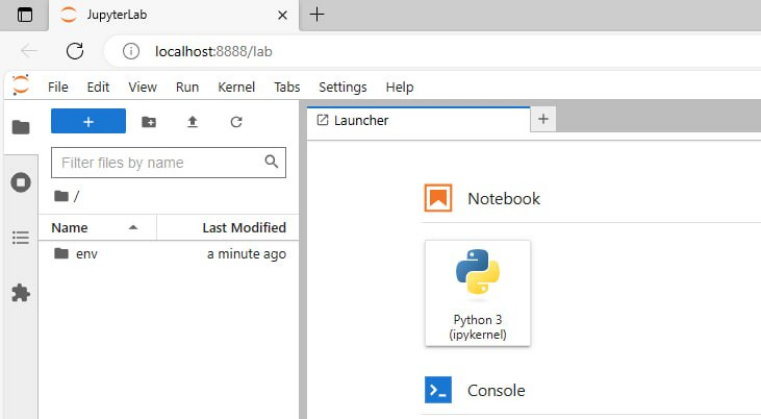This screenshot has width=761, height=419.
Task: Refresh the file browser list
Action: [x=236, y=122]
